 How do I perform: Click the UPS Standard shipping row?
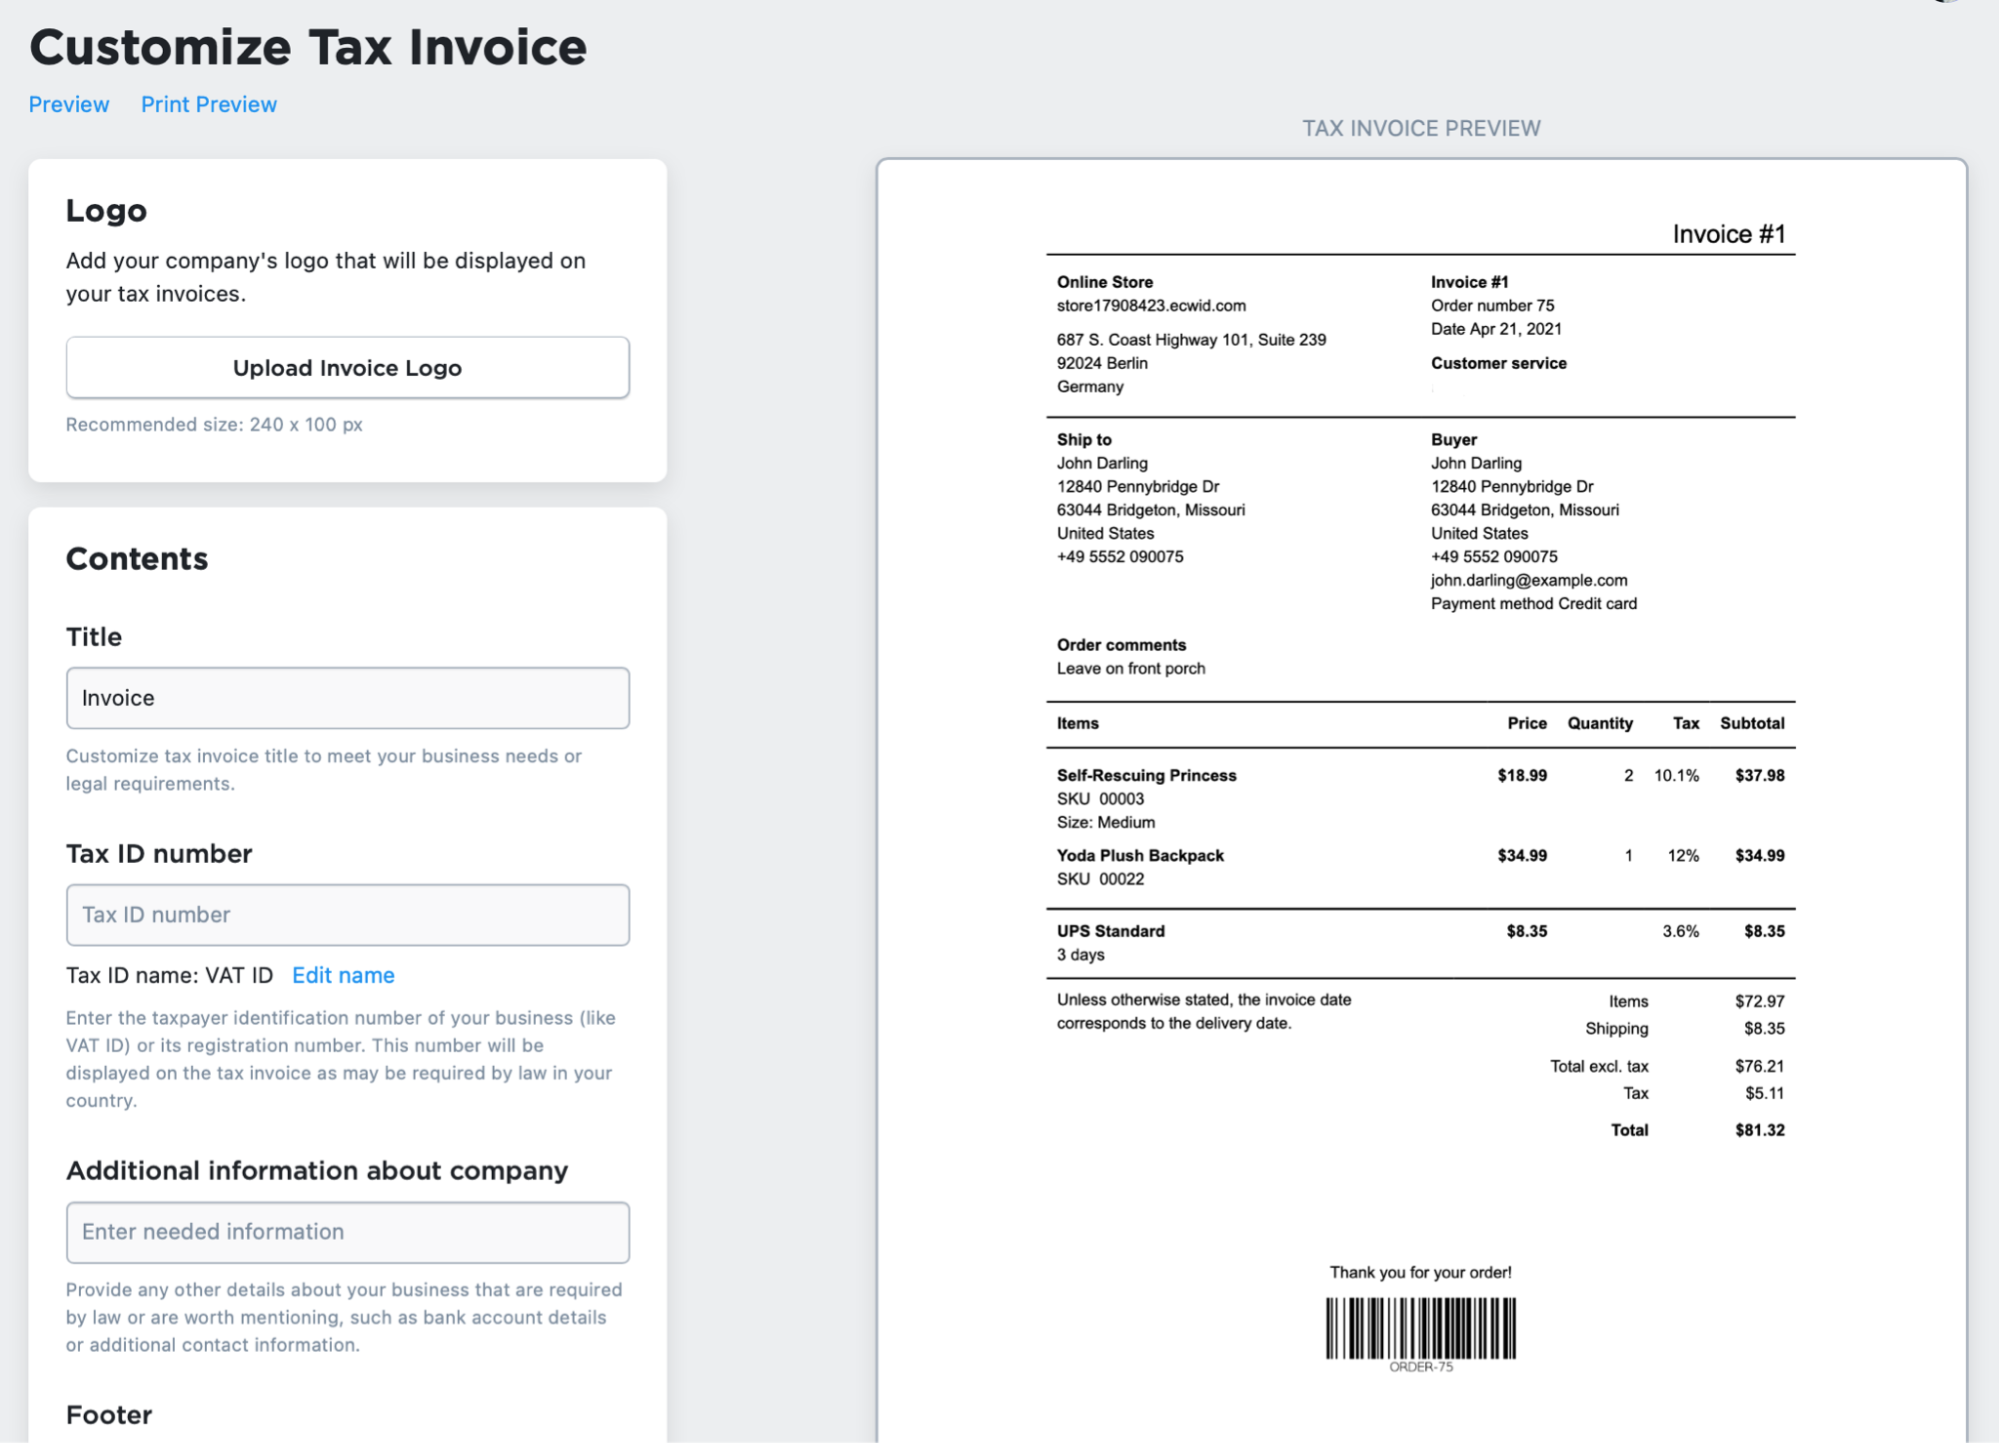click(x=1110, y=931)
